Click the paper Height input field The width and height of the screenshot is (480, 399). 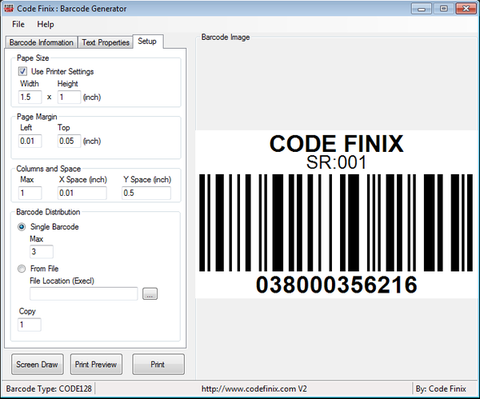[69, 97]
